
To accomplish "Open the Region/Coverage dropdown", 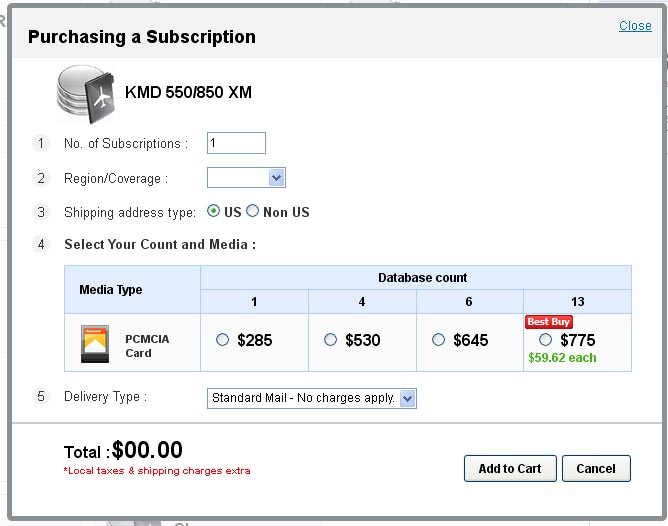I will coord(246,178).
